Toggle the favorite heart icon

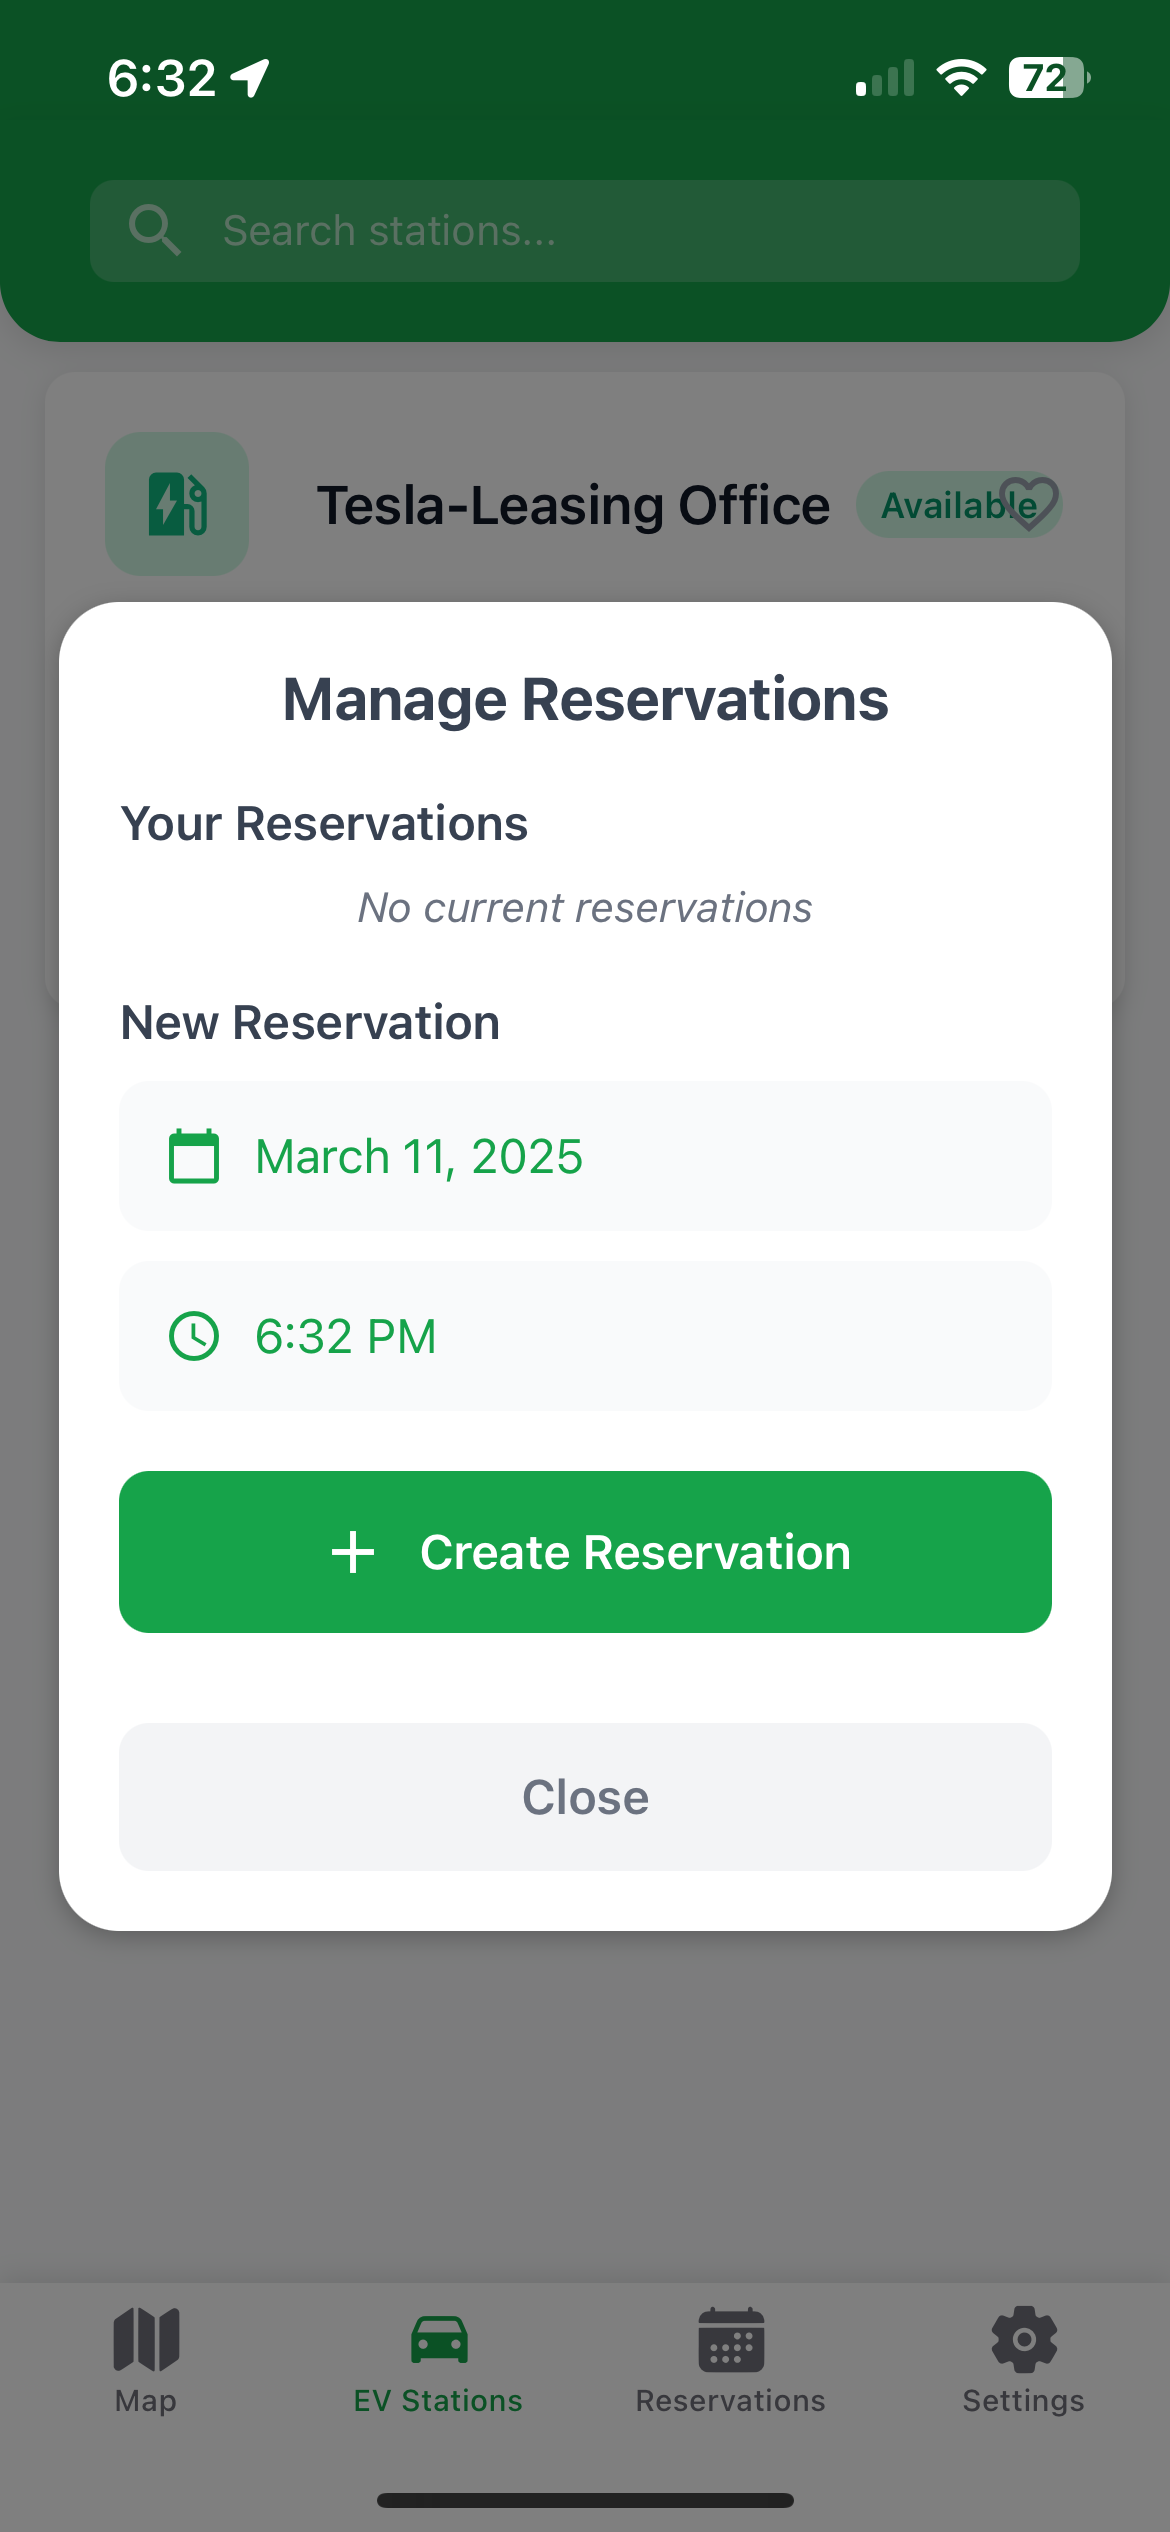[1029, 503]
